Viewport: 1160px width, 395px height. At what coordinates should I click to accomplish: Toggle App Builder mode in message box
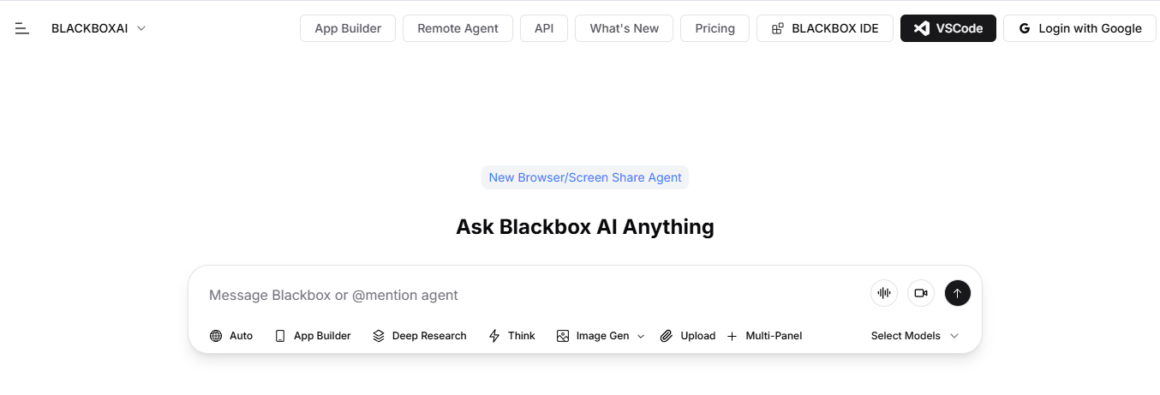tap(312, 336)
